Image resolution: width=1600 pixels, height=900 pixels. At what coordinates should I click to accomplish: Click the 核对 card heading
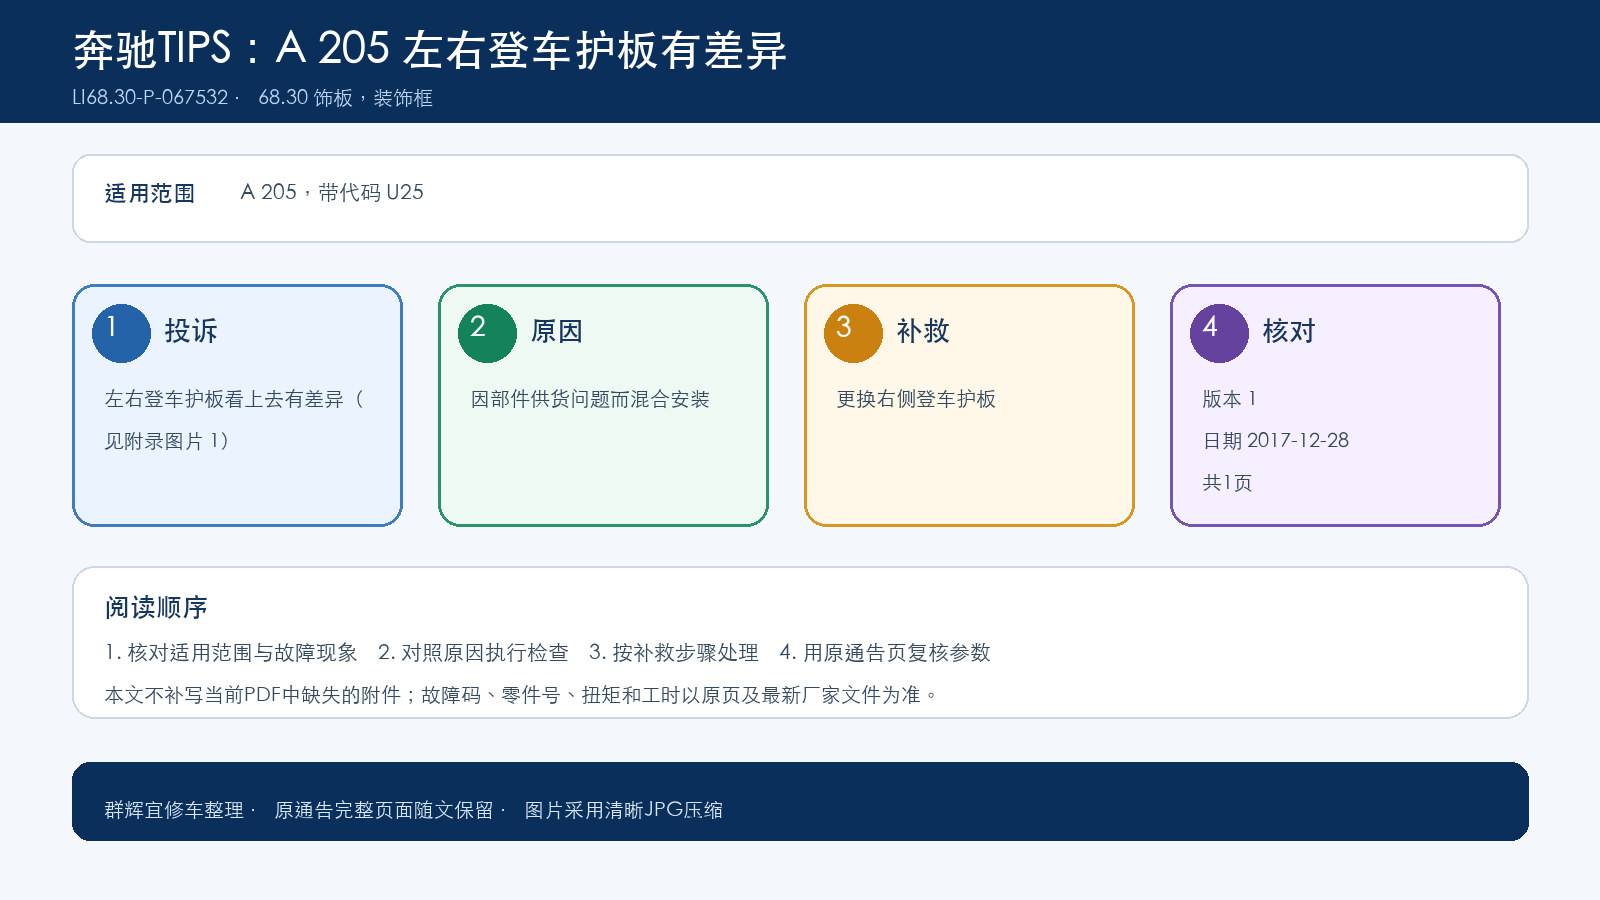(1289, 331)
